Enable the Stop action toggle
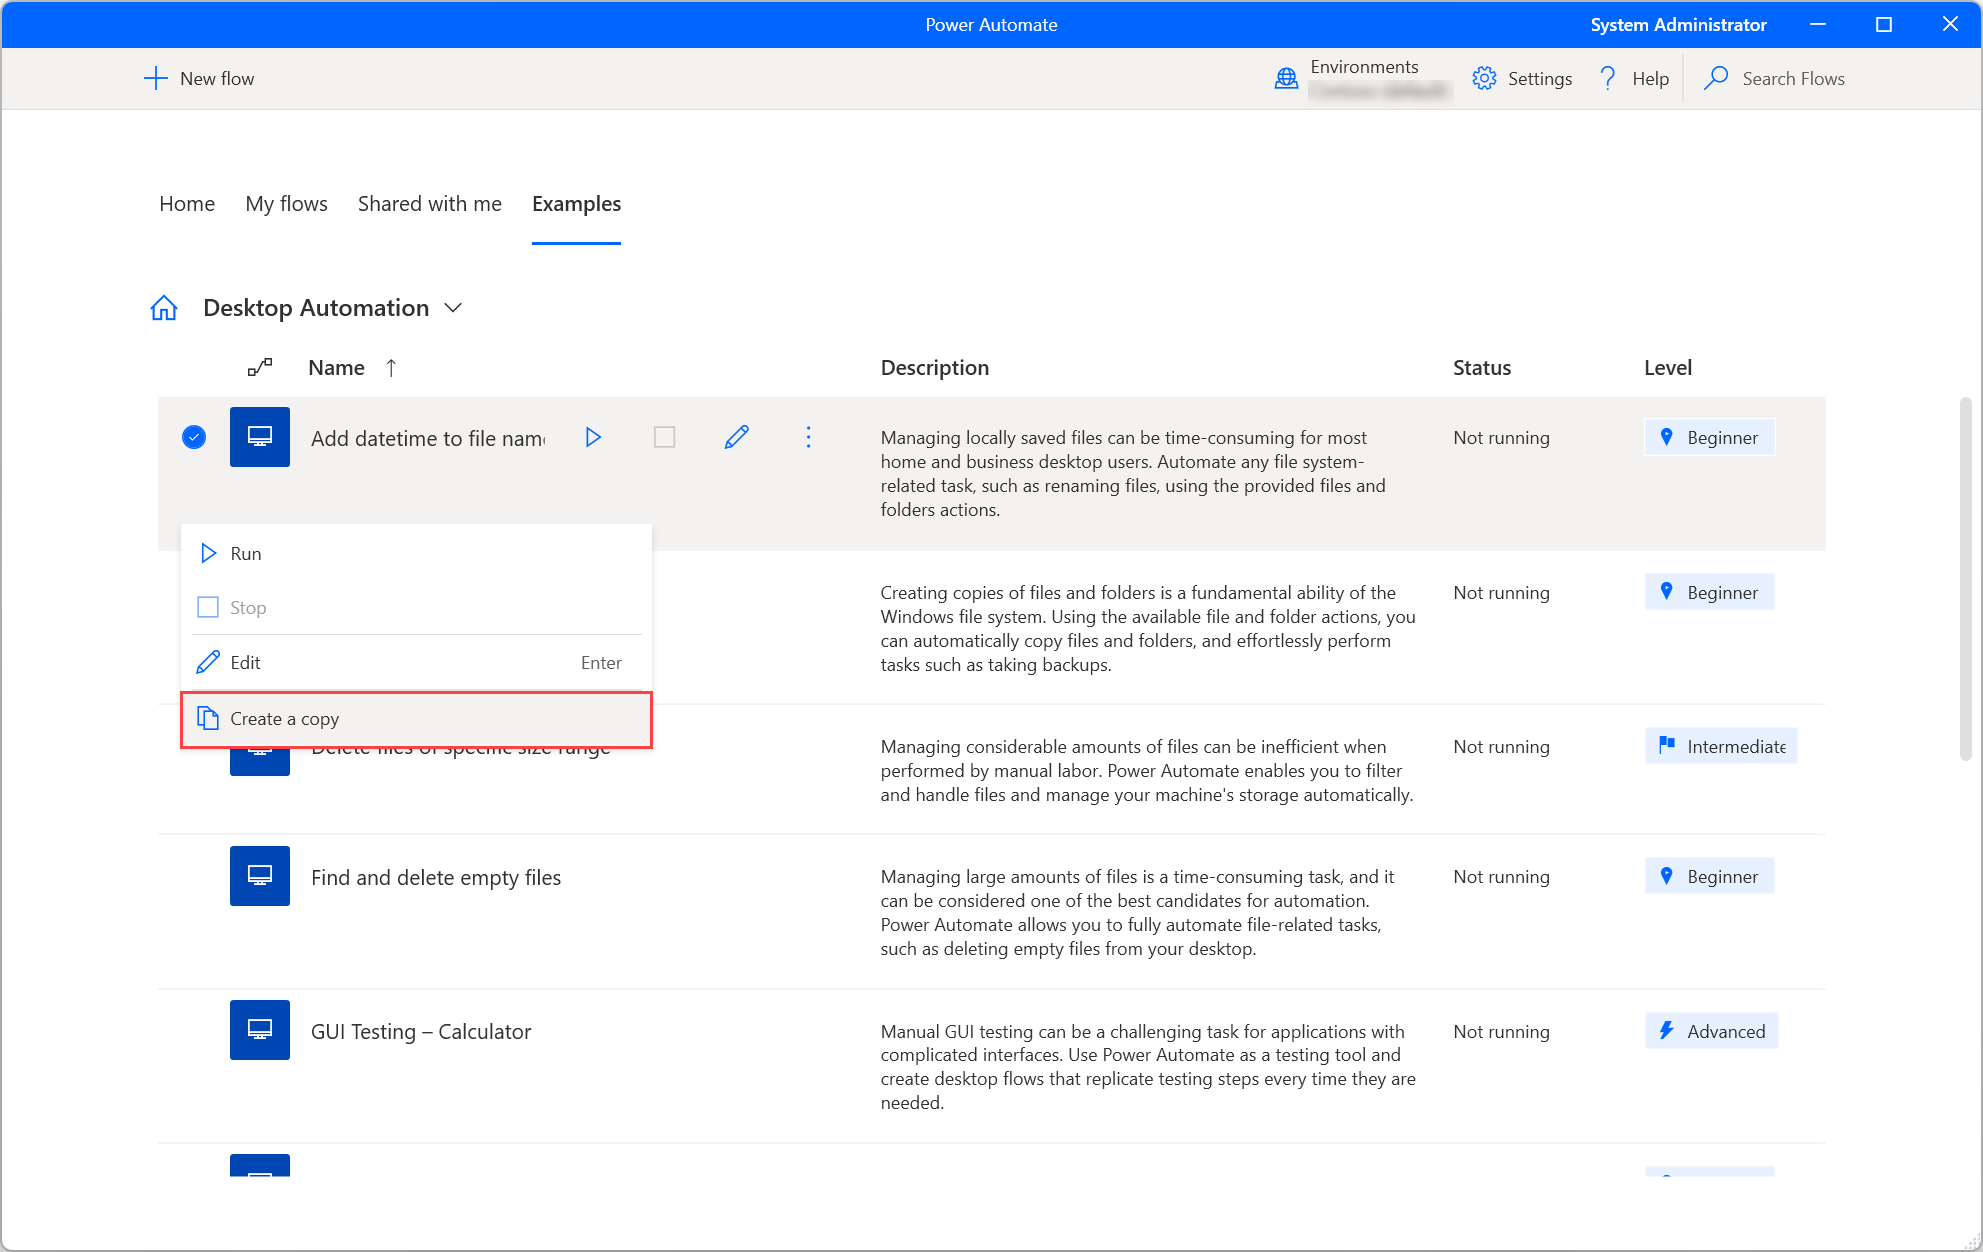This screenshot has height=1252, width=1983. (x=208, y=606)
